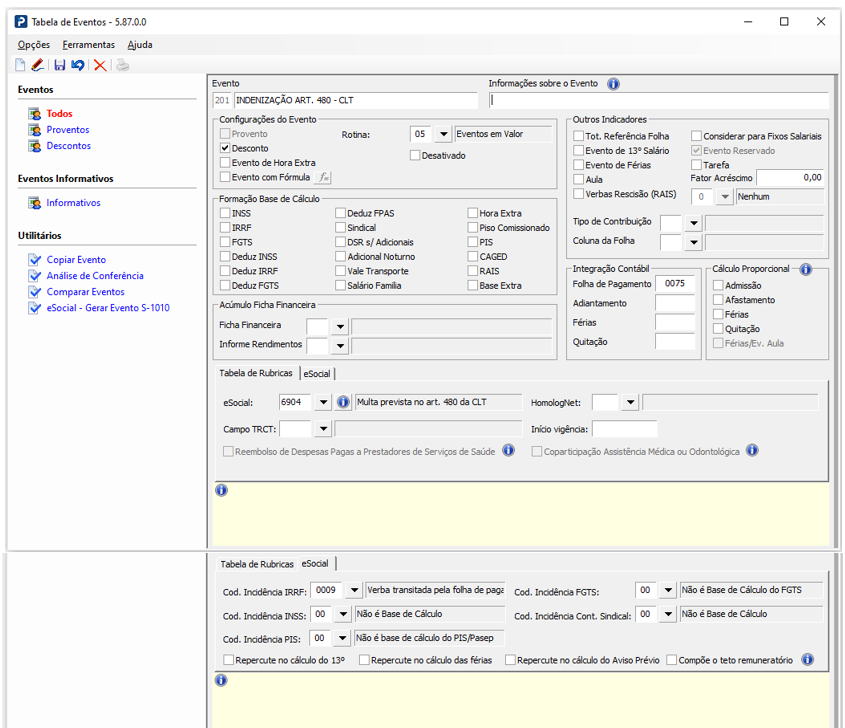Click the Print toolbar icon
Screen dimensions: 845x728
[x=123, y=65]
